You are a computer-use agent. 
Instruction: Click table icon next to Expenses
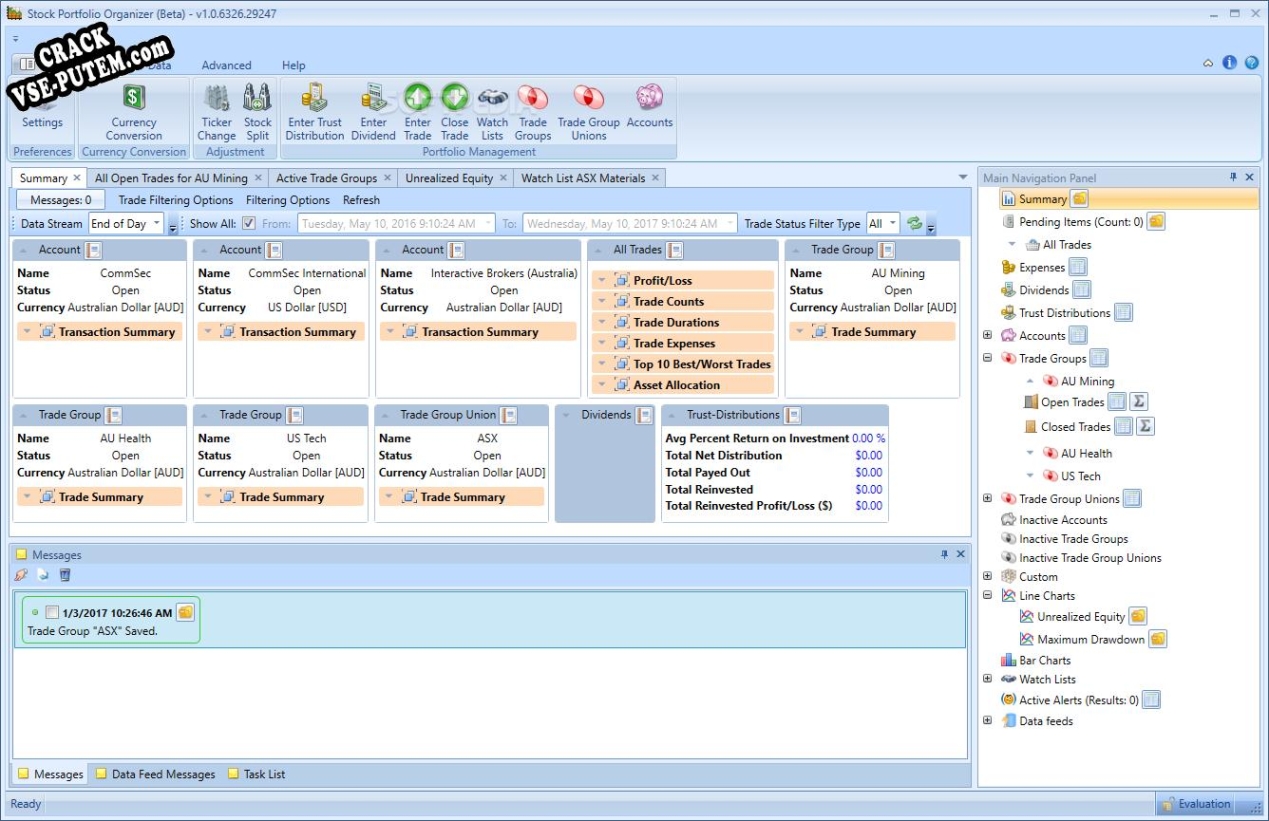(1078, 267)
